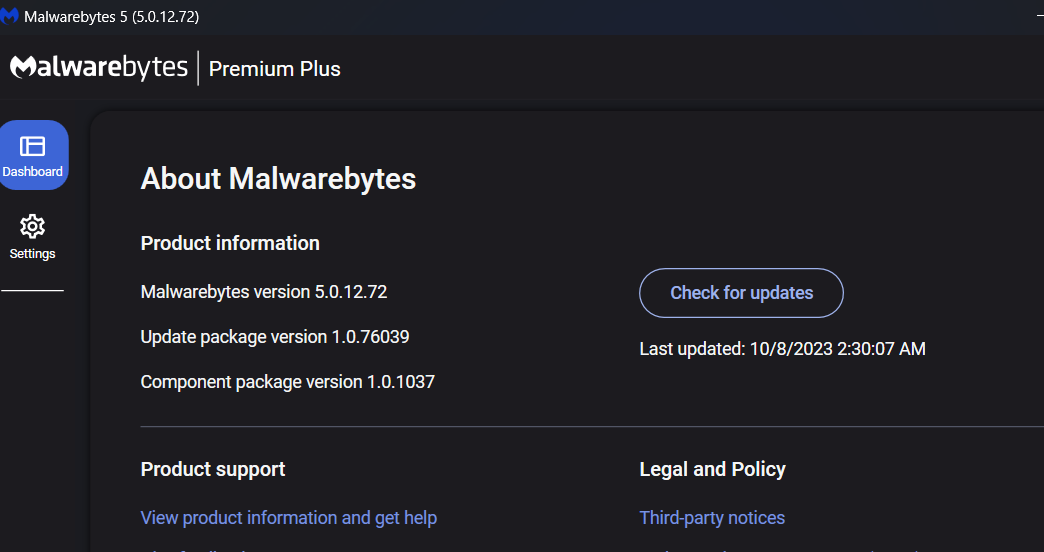Click the About Malwarebytes heading
Viewport: 1044px width, 552px height.
(278, 178)
